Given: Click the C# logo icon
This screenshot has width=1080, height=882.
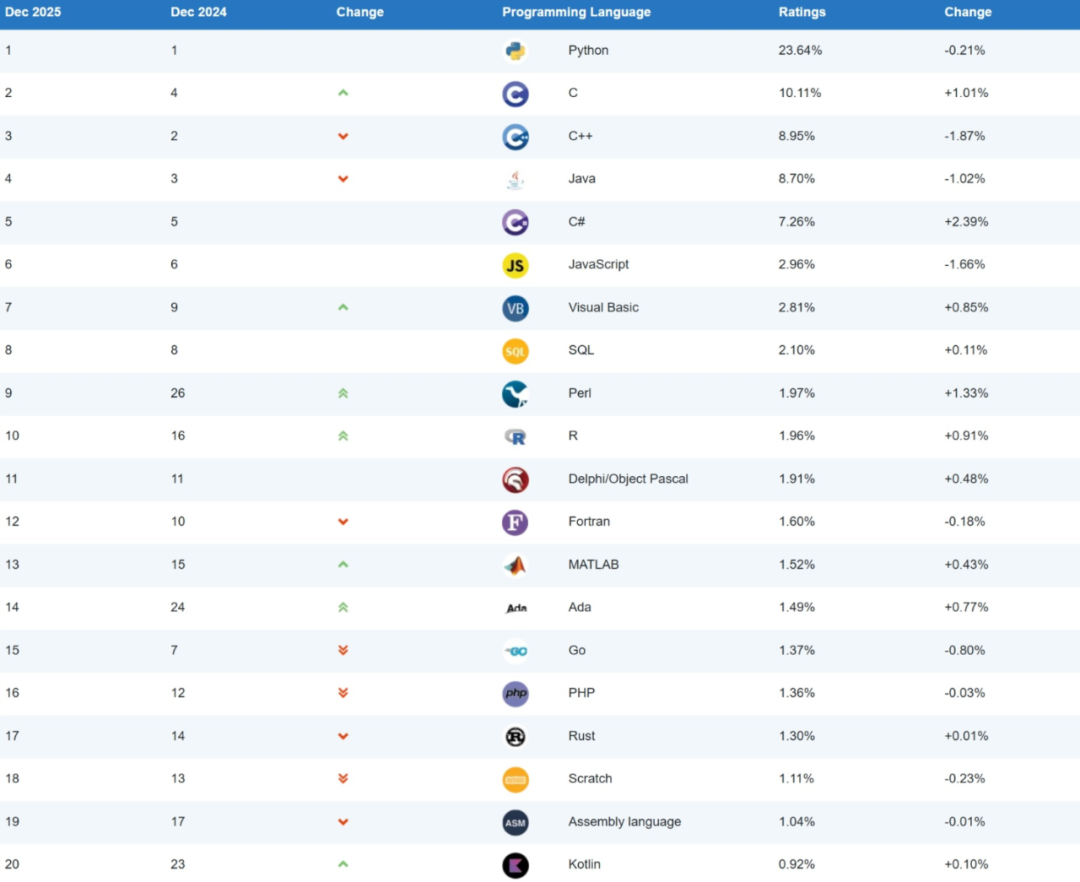Looking at the screenshot, I should [515, 222].
